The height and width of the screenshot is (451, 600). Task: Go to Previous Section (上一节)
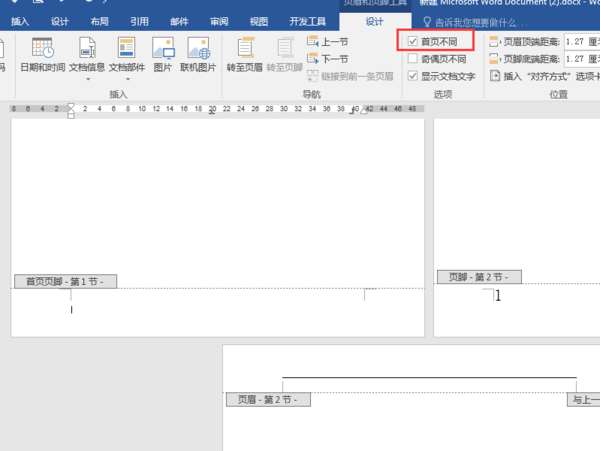[328, 41]
